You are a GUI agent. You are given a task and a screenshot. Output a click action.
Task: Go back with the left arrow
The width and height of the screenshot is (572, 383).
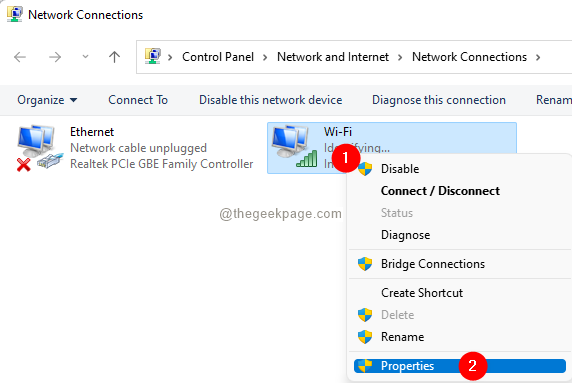pos(20,57)
